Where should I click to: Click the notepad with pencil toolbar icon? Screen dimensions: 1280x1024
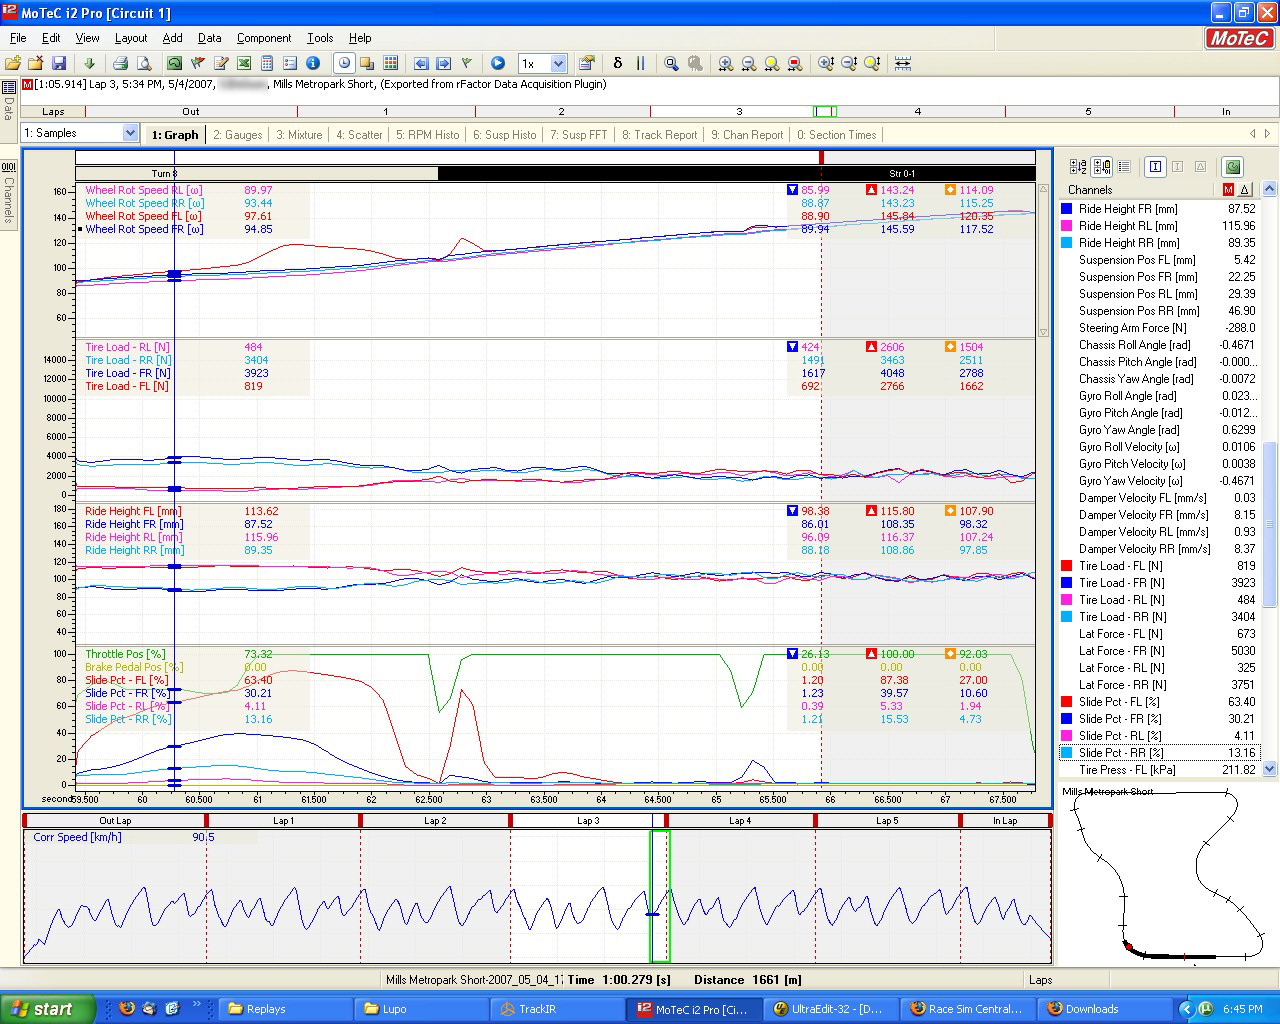[x=221, y=63]
